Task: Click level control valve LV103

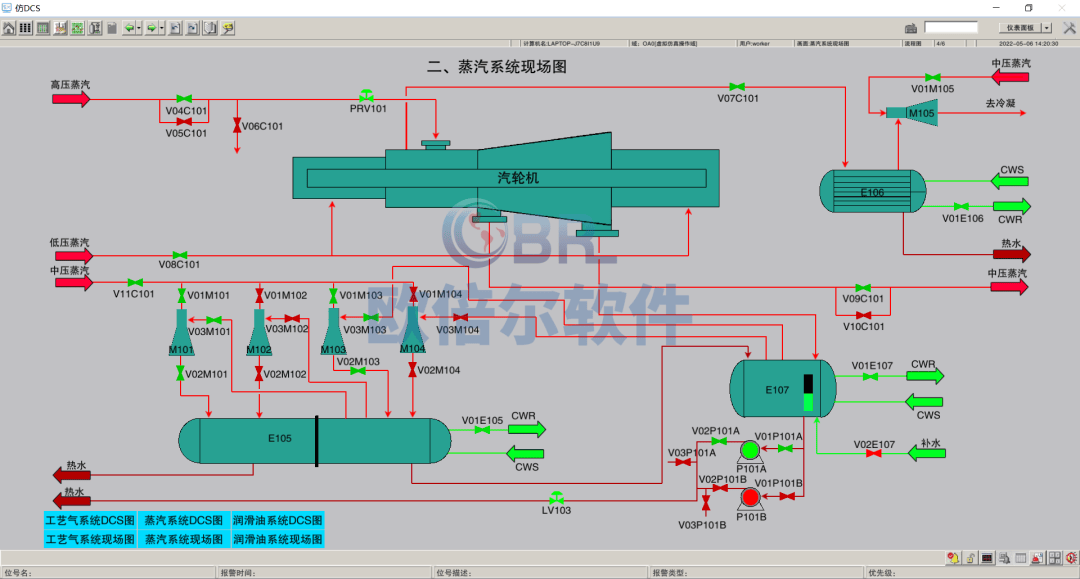Action: [x=557, y=497]
